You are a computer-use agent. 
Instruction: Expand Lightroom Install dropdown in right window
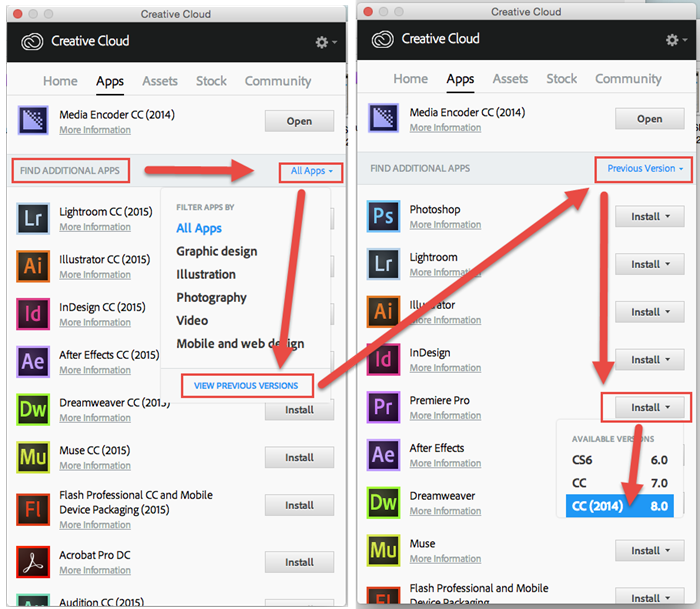[650, 264]
